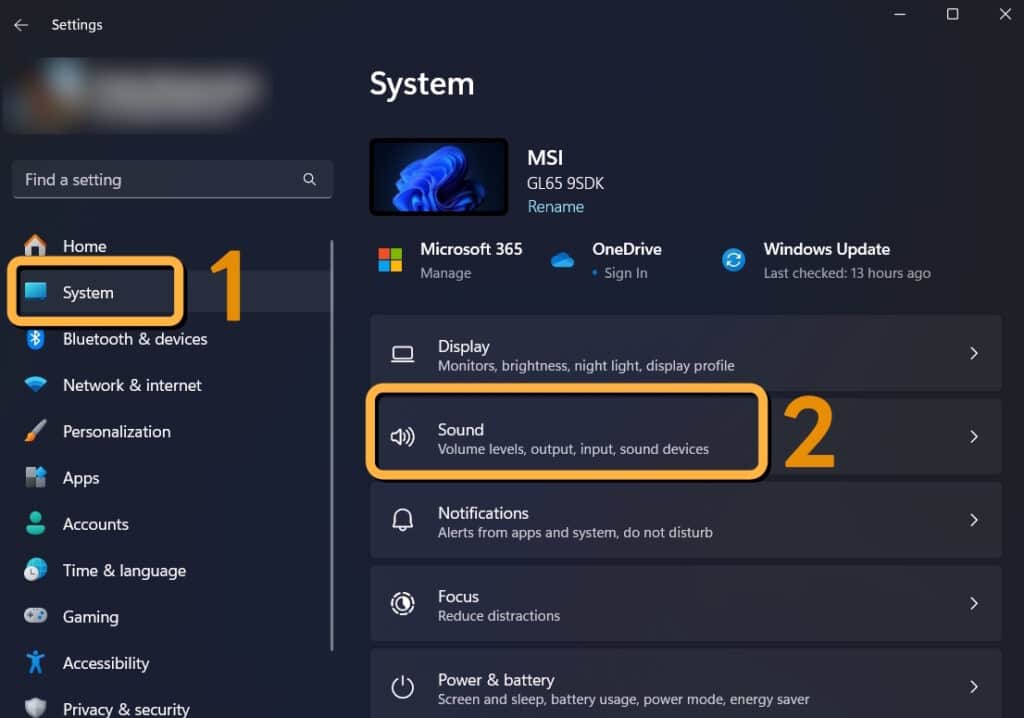The width and height of the screenshot is (1024, 718).
Task: Click the Find a setting search box
Action: [172, 179]
